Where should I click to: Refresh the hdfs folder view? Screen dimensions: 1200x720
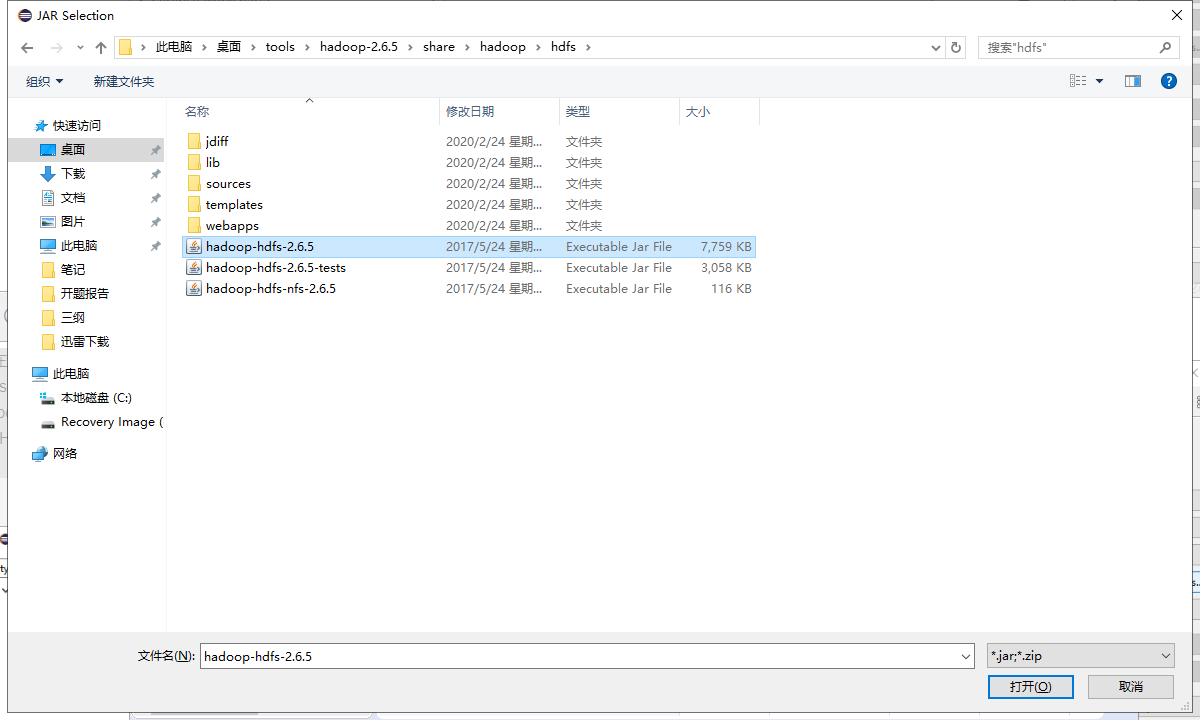[956, 47]
